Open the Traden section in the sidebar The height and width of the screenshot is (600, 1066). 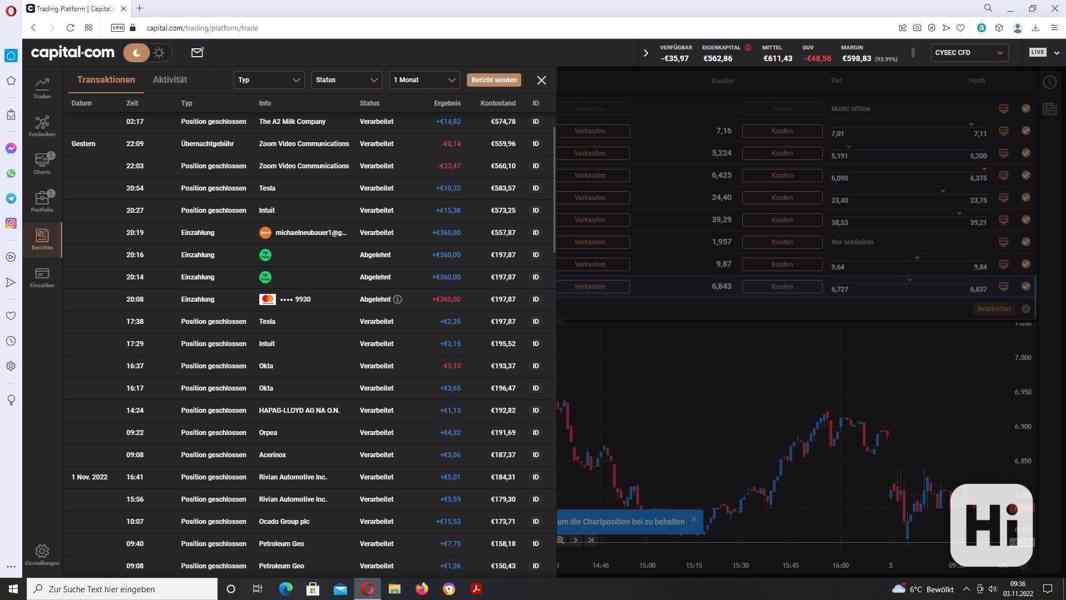42,87
